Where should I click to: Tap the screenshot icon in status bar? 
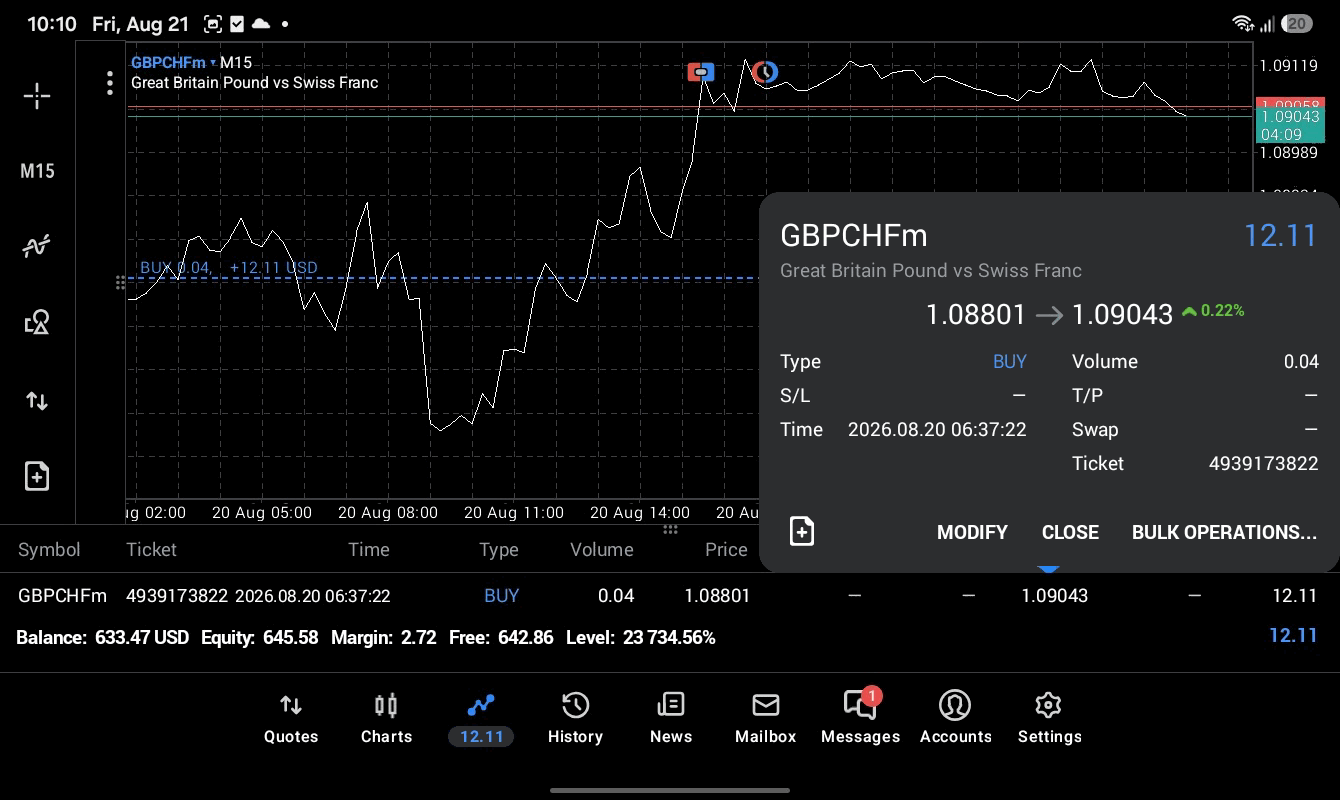pos(212,23)
